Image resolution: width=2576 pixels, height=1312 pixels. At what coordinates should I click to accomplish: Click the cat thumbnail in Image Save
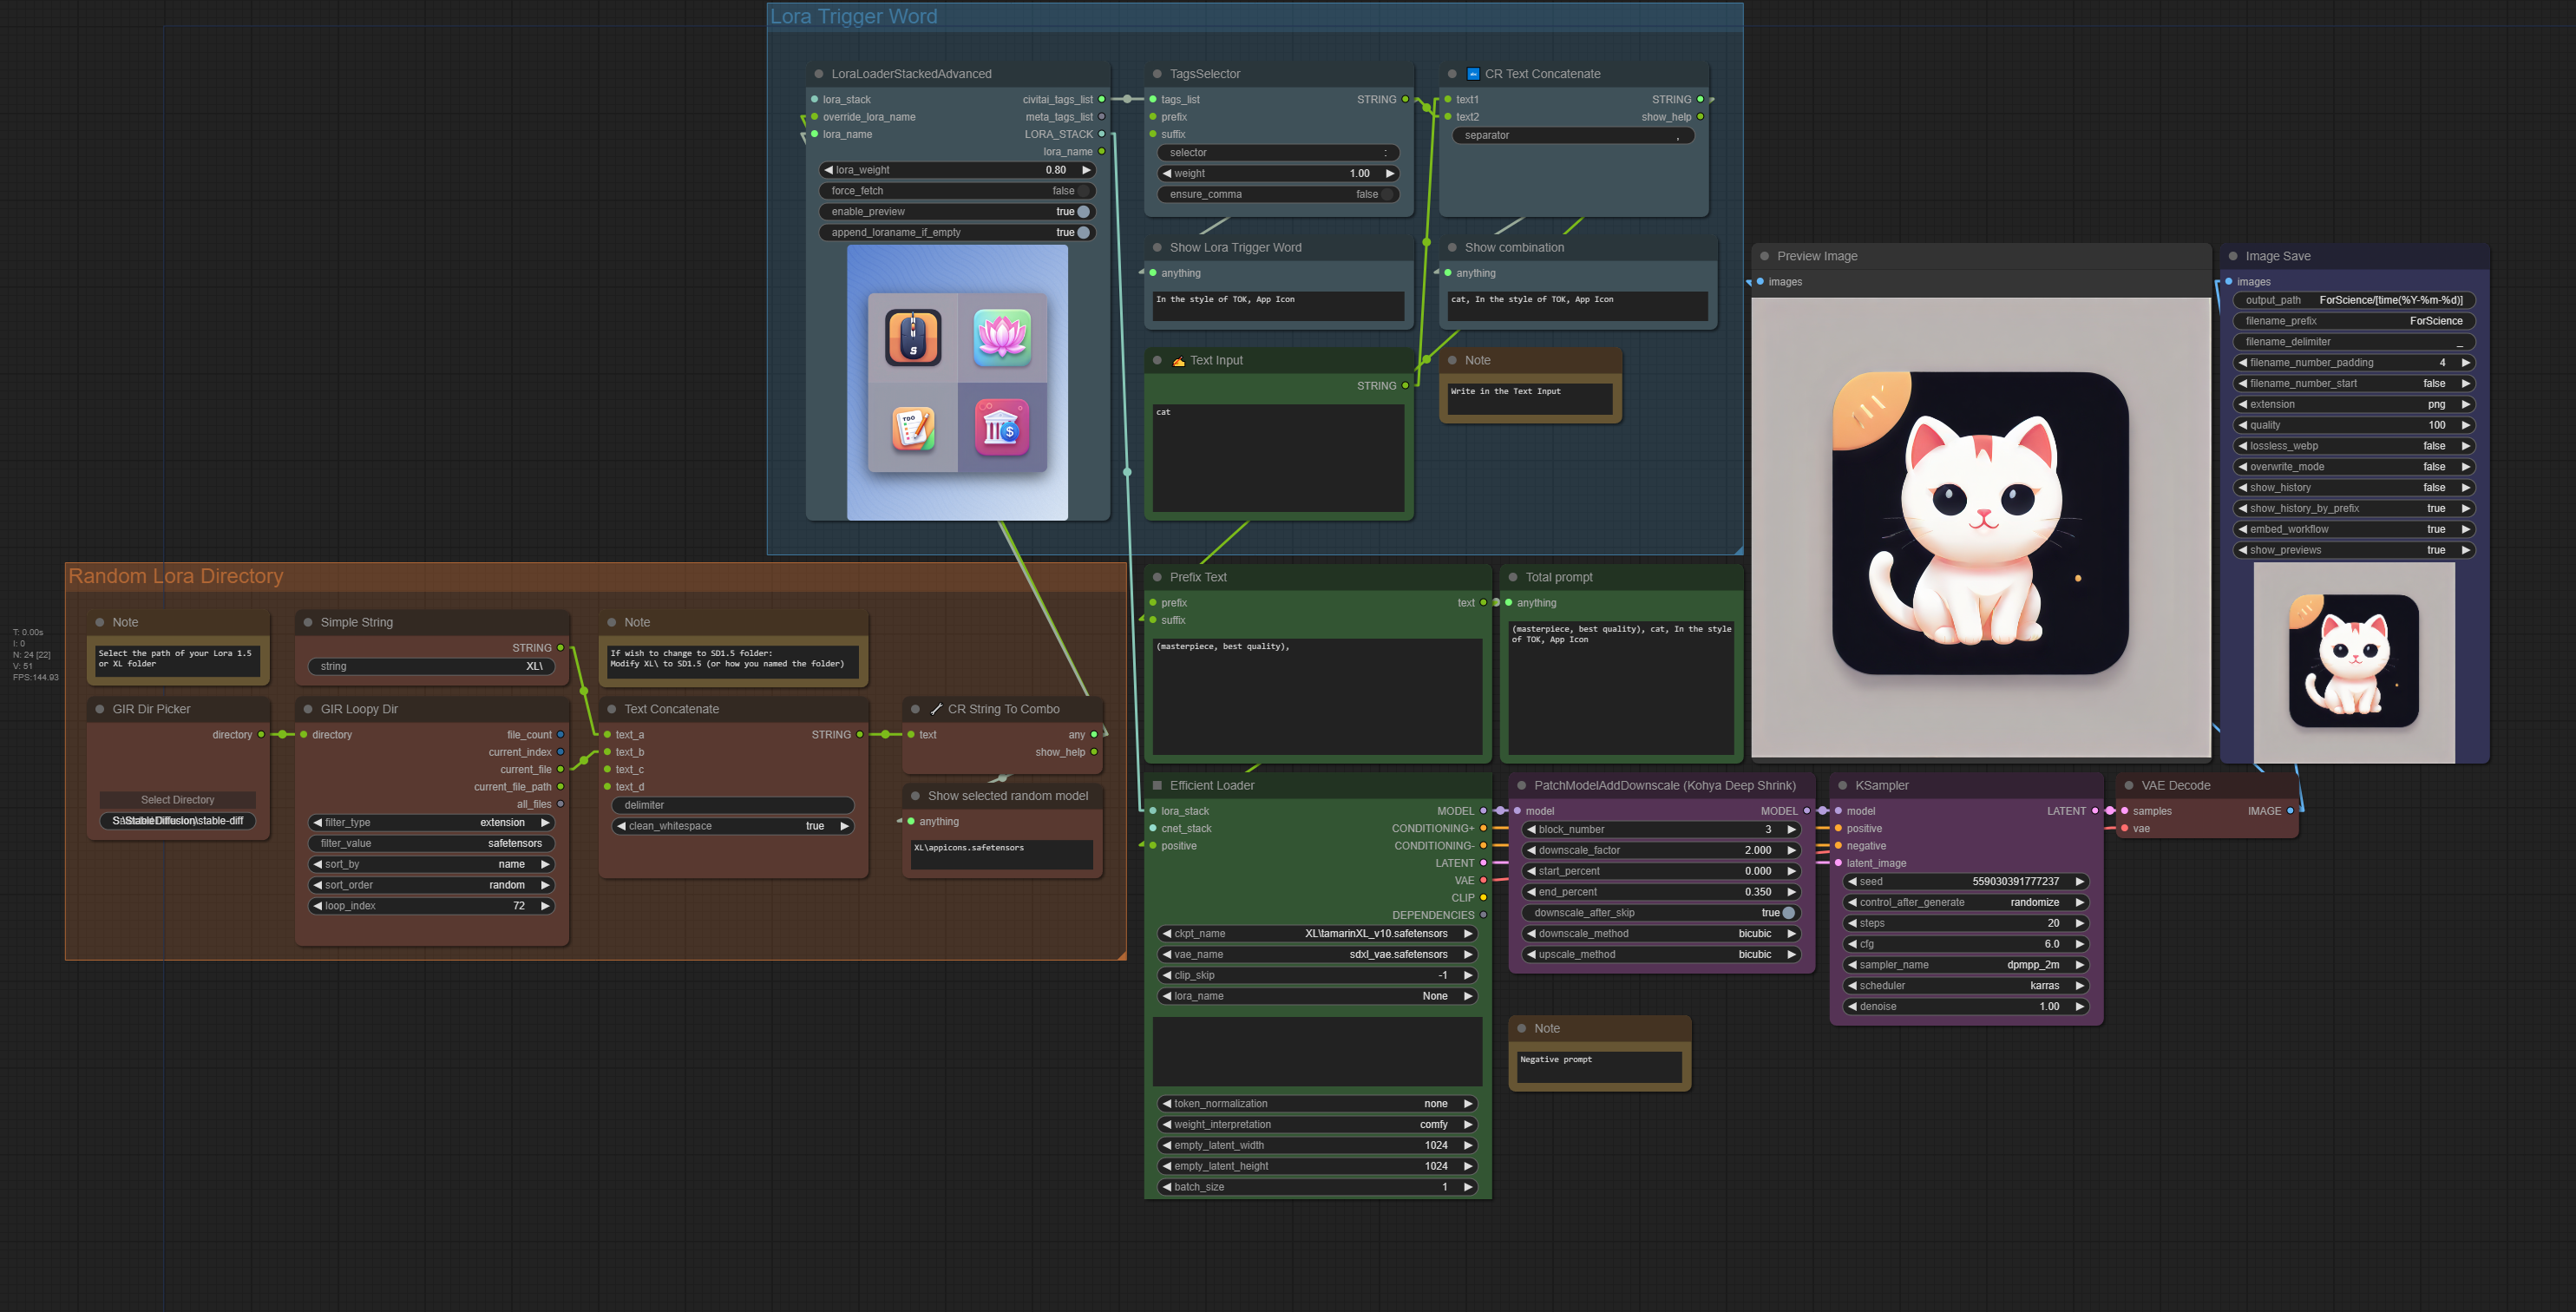(x=2353, y=661)
